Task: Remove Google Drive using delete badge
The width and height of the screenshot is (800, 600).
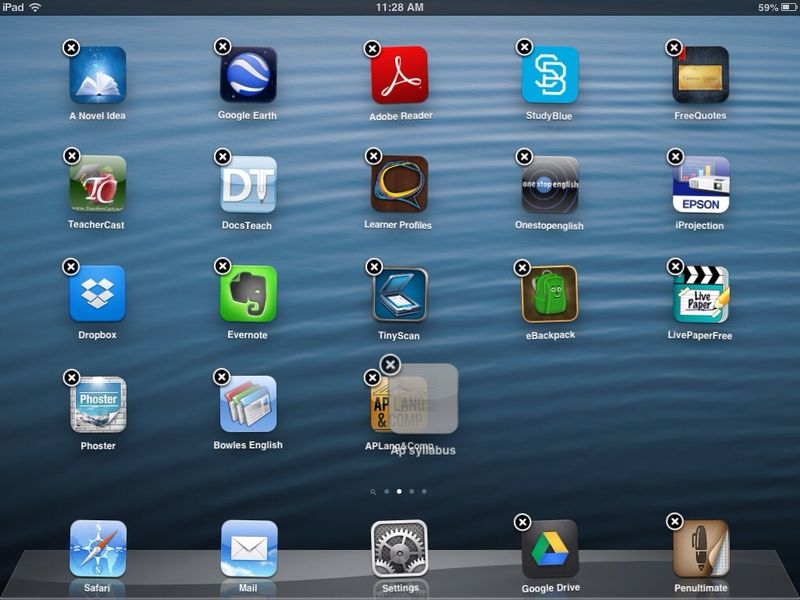Action: 522,522
